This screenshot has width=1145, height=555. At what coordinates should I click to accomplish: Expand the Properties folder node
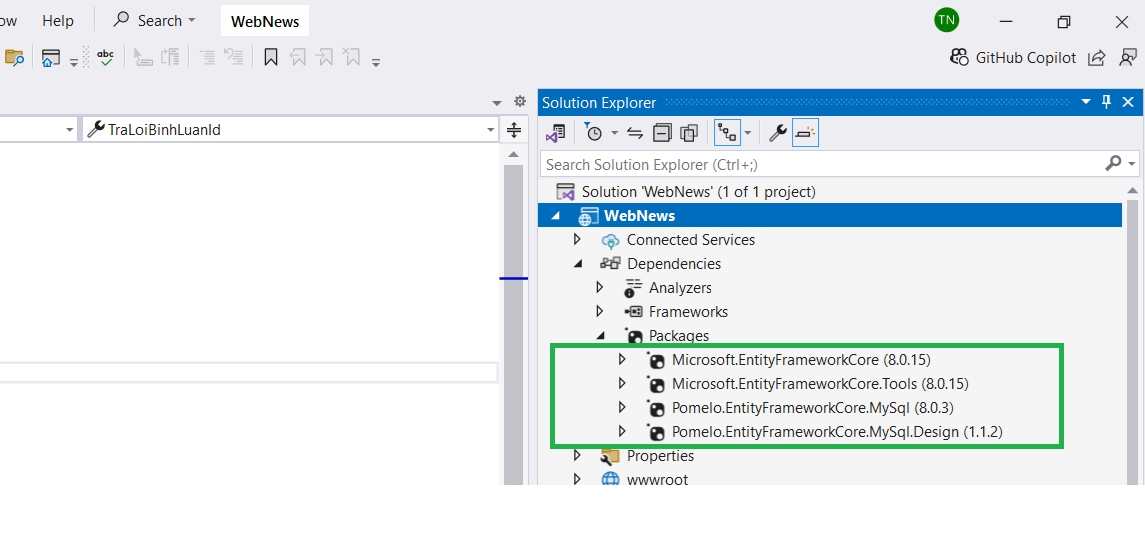[577, 456]
